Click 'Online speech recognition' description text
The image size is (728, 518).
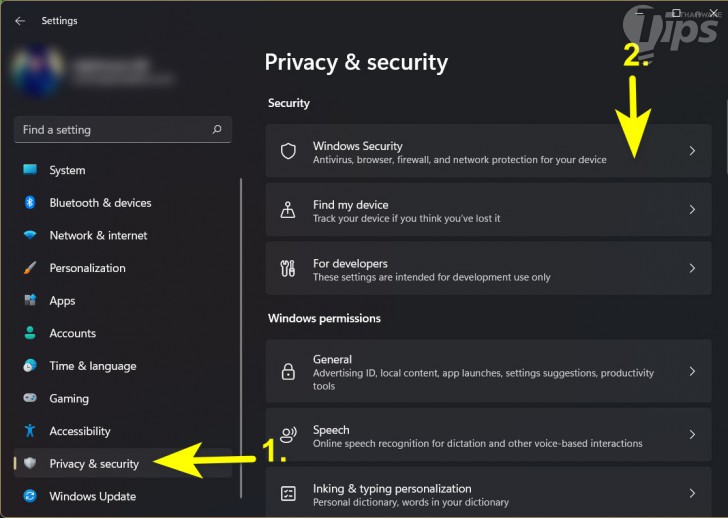click(x=477, y=443)
